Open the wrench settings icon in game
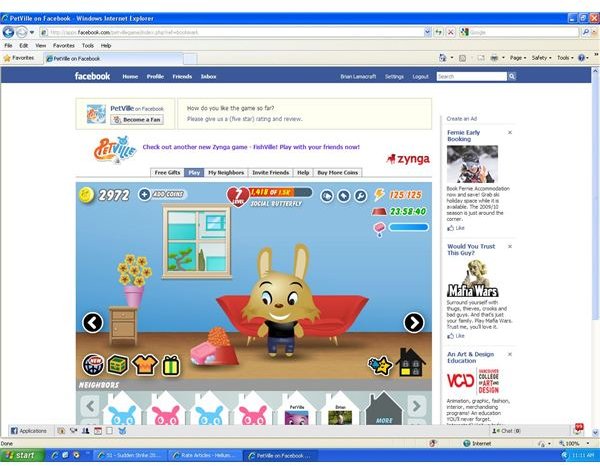 coord(360,196)
